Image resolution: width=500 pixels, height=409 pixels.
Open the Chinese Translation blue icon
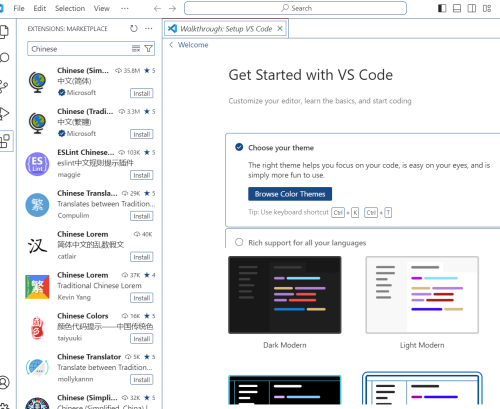coord(37,205)
